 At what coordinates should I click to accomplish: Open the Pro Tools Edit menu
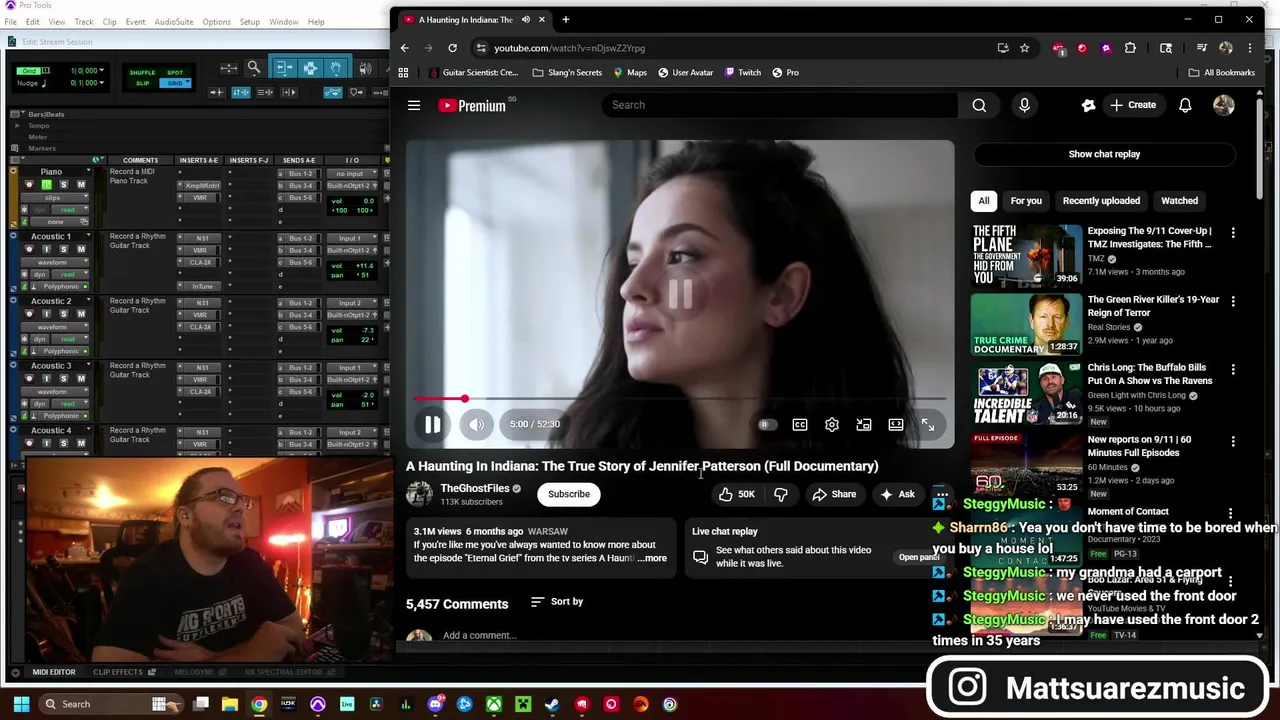(x=32, y=22)
